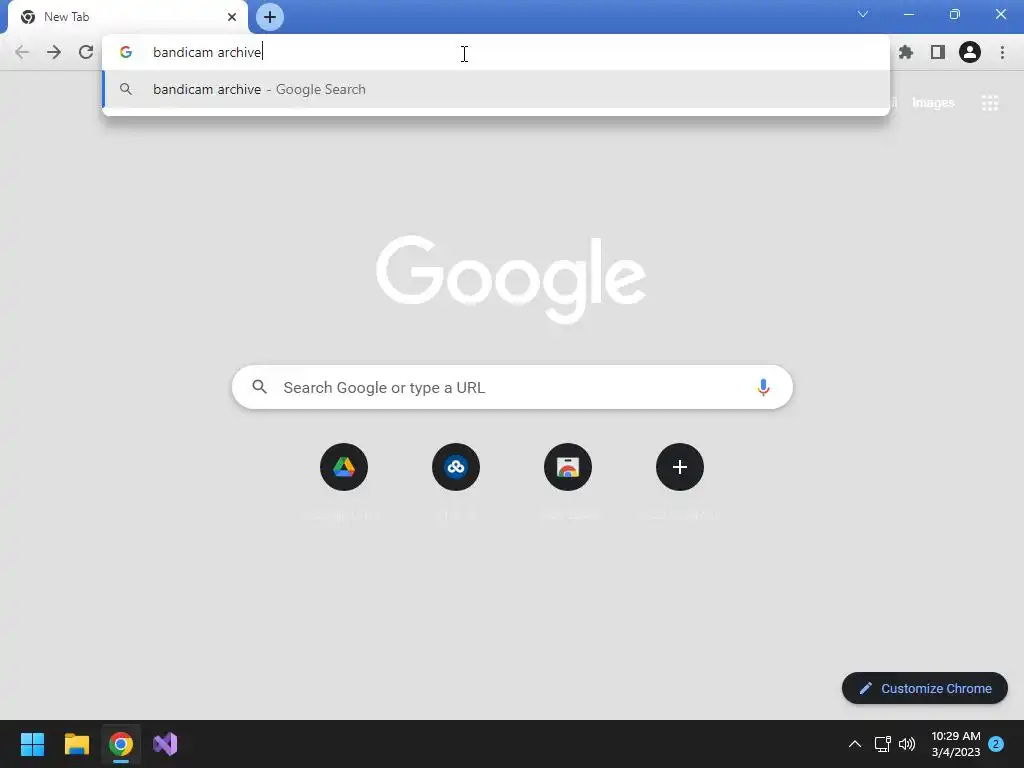Open the clock showing 10:29 AM
The image size is (1024, 768).
pos(955,744)
